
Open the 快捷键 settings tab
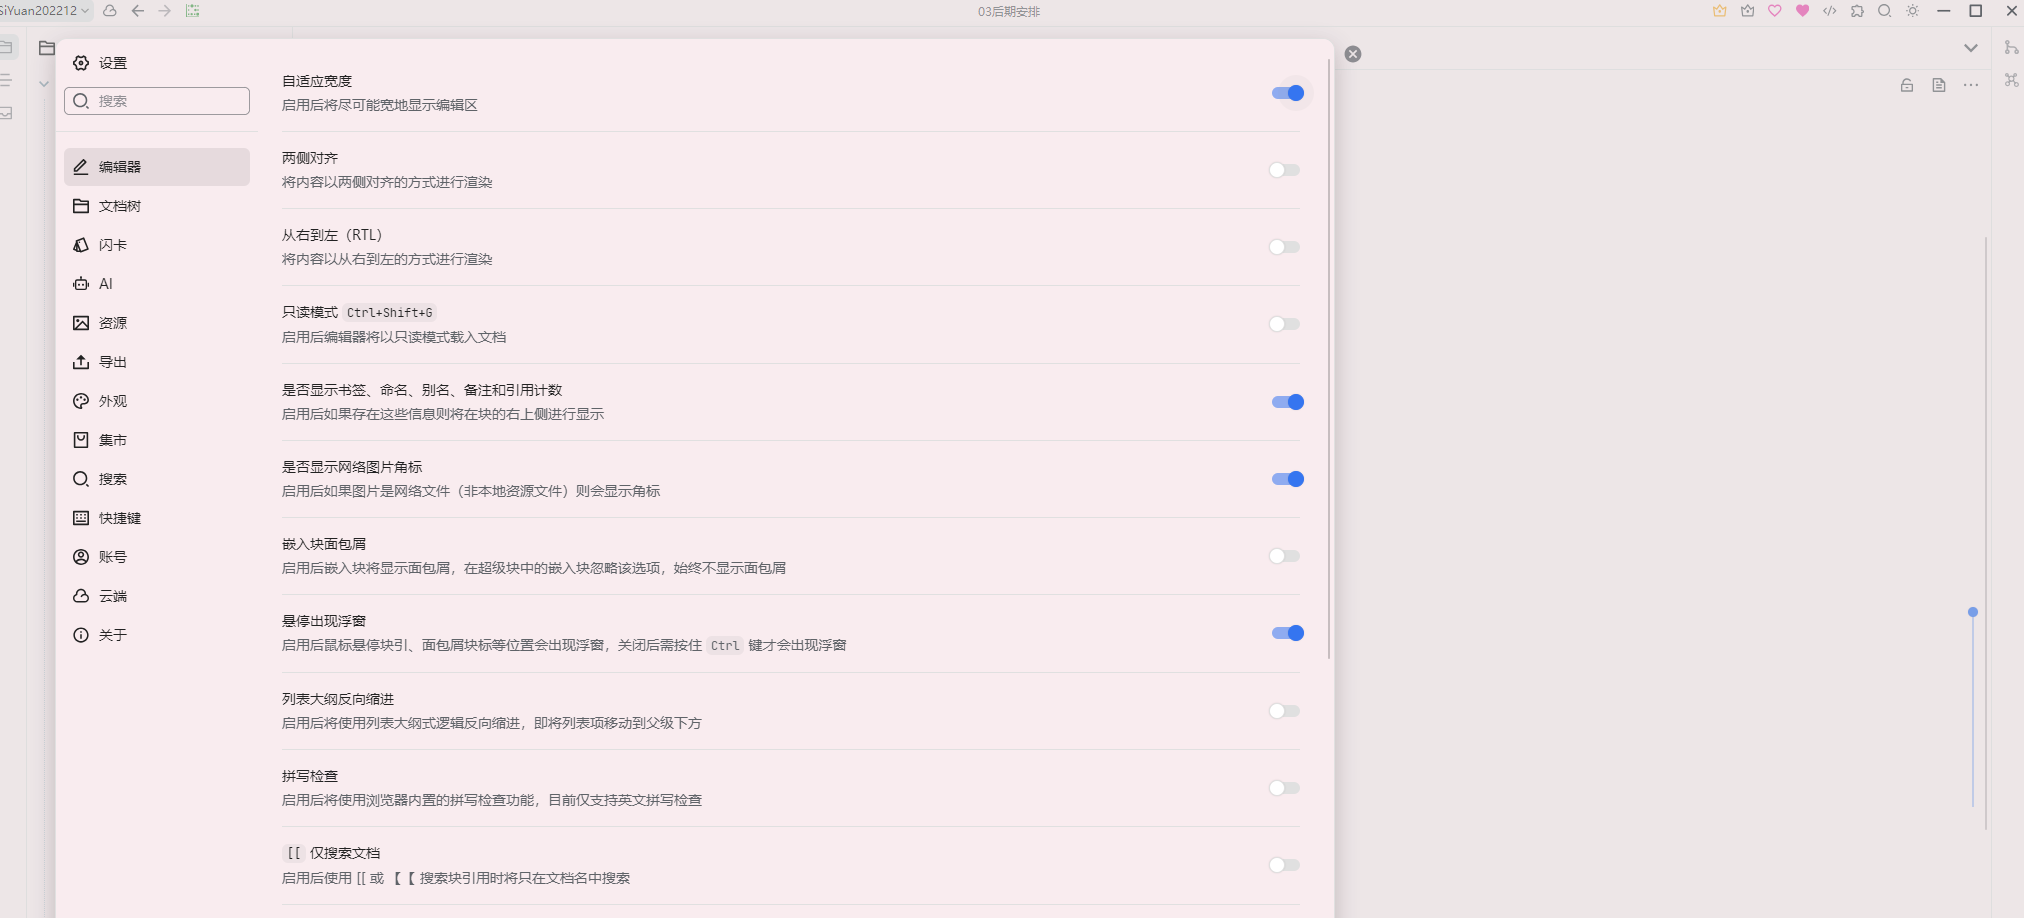(157, 518)
